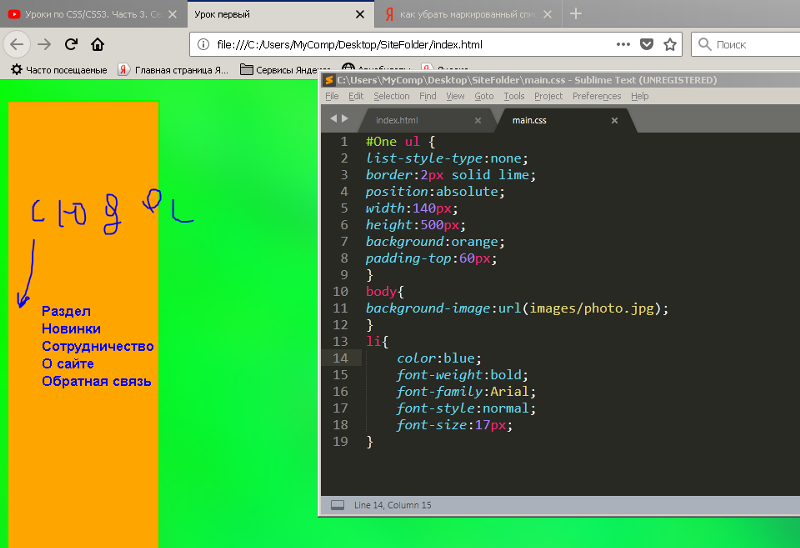
Task: Close the 'Урок первый' tab
Action: pyautogui.click(x=360, y=14)
